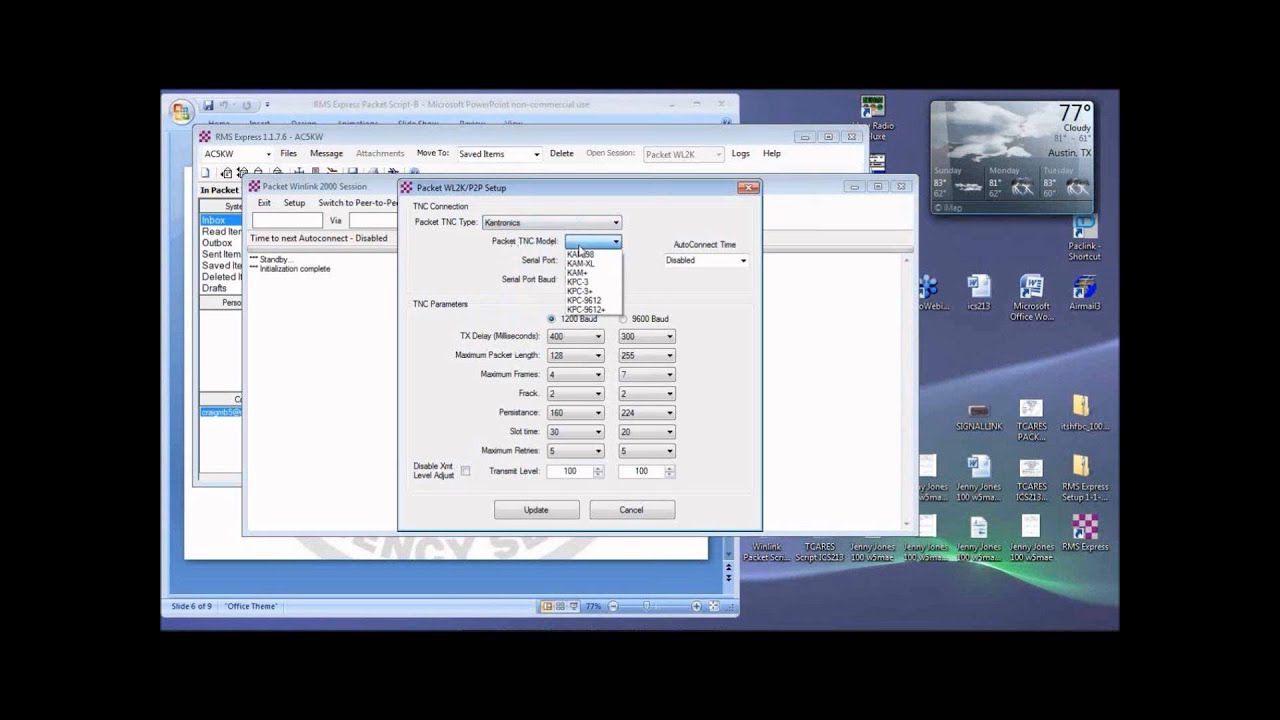Click the callsign field left of Via
Screen dimensions: 1280x720
(x=287, y=220)
